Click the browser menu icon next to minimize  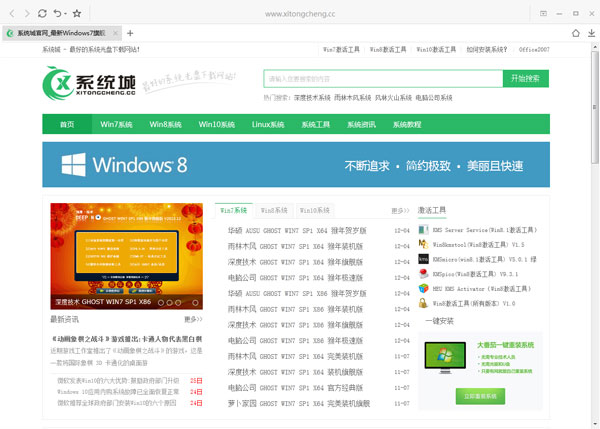[x=543, y=13]
